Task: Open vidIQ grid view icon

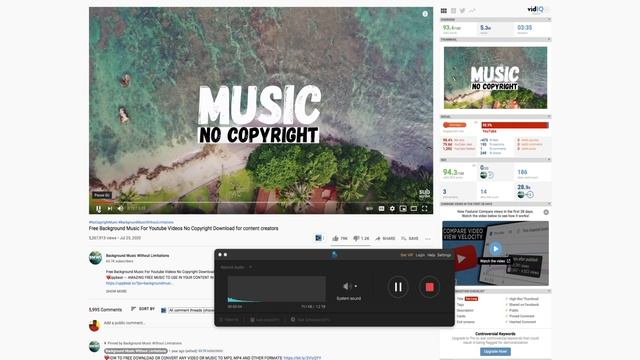Action: (444, 11)
